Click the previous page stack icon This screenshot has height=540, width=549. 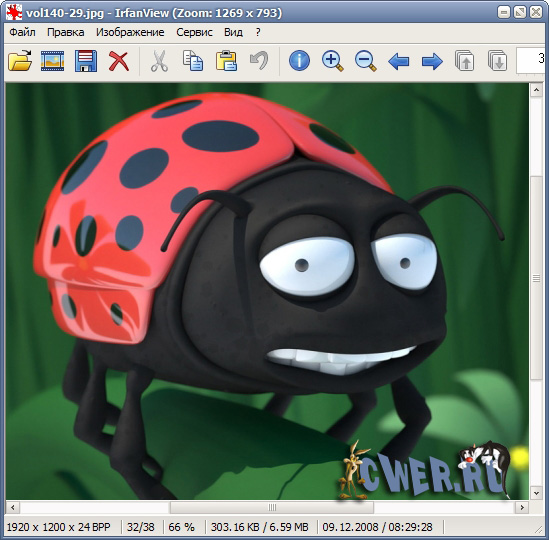[464, 61]
